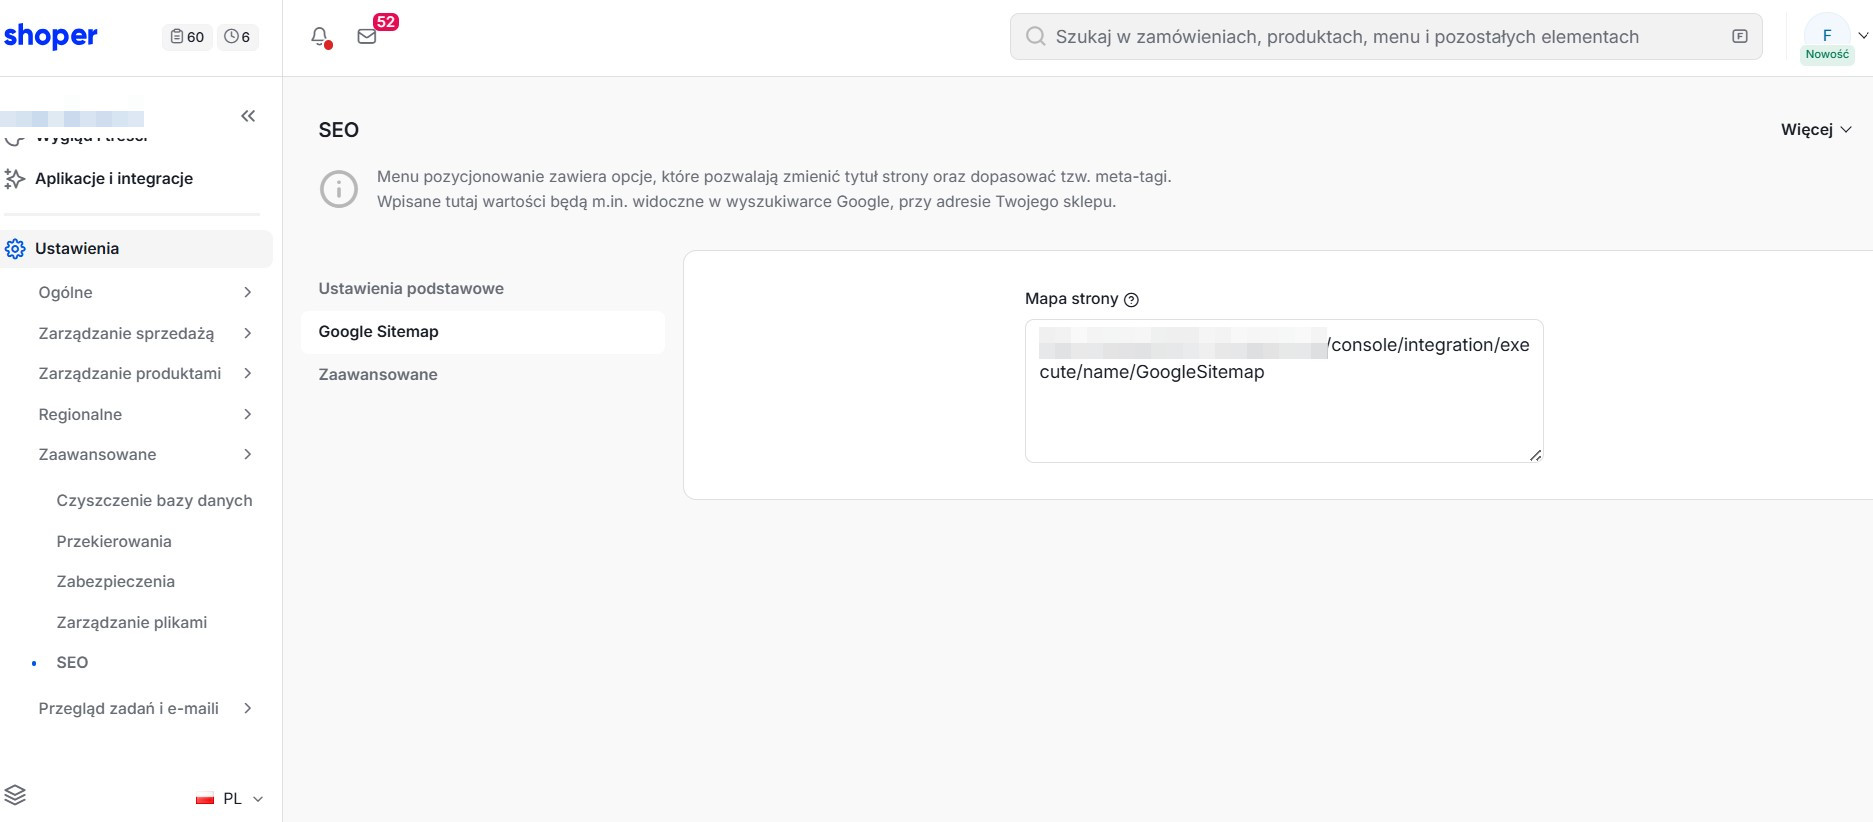Expand Zarządzanie sprzedażą submenu
Screen dimensions: 1873x822
146,333
